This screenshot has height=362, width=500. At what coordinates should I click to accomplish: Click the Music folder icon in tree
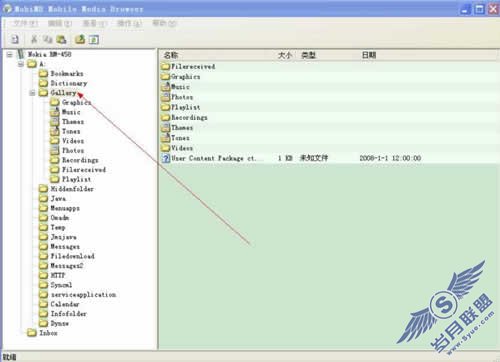(55, 112)
